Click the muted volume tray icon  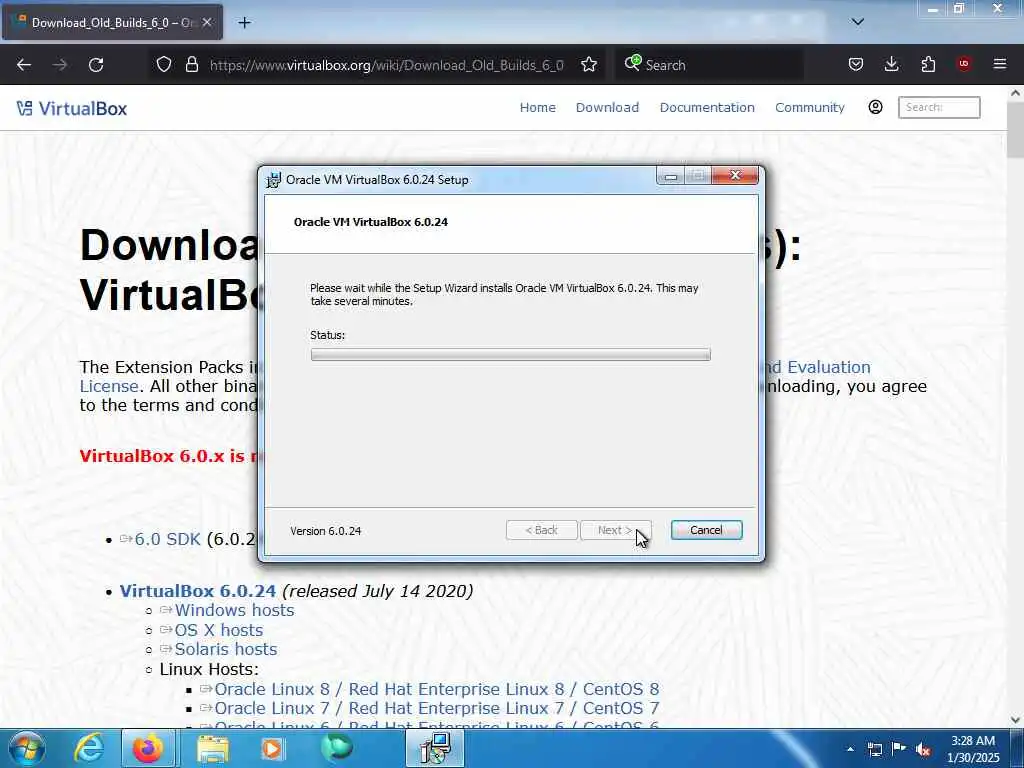coord(923,749)
